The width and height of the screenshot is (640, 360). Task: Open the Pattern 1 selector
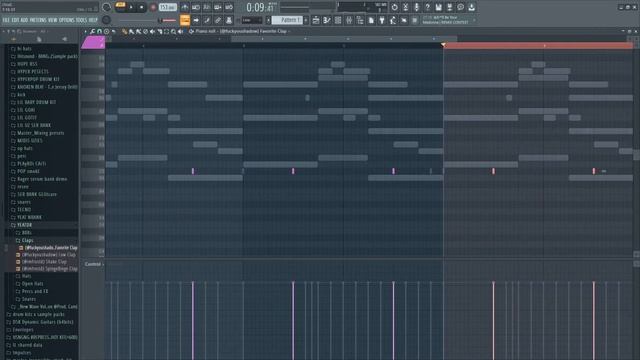(x=287, y=20)
